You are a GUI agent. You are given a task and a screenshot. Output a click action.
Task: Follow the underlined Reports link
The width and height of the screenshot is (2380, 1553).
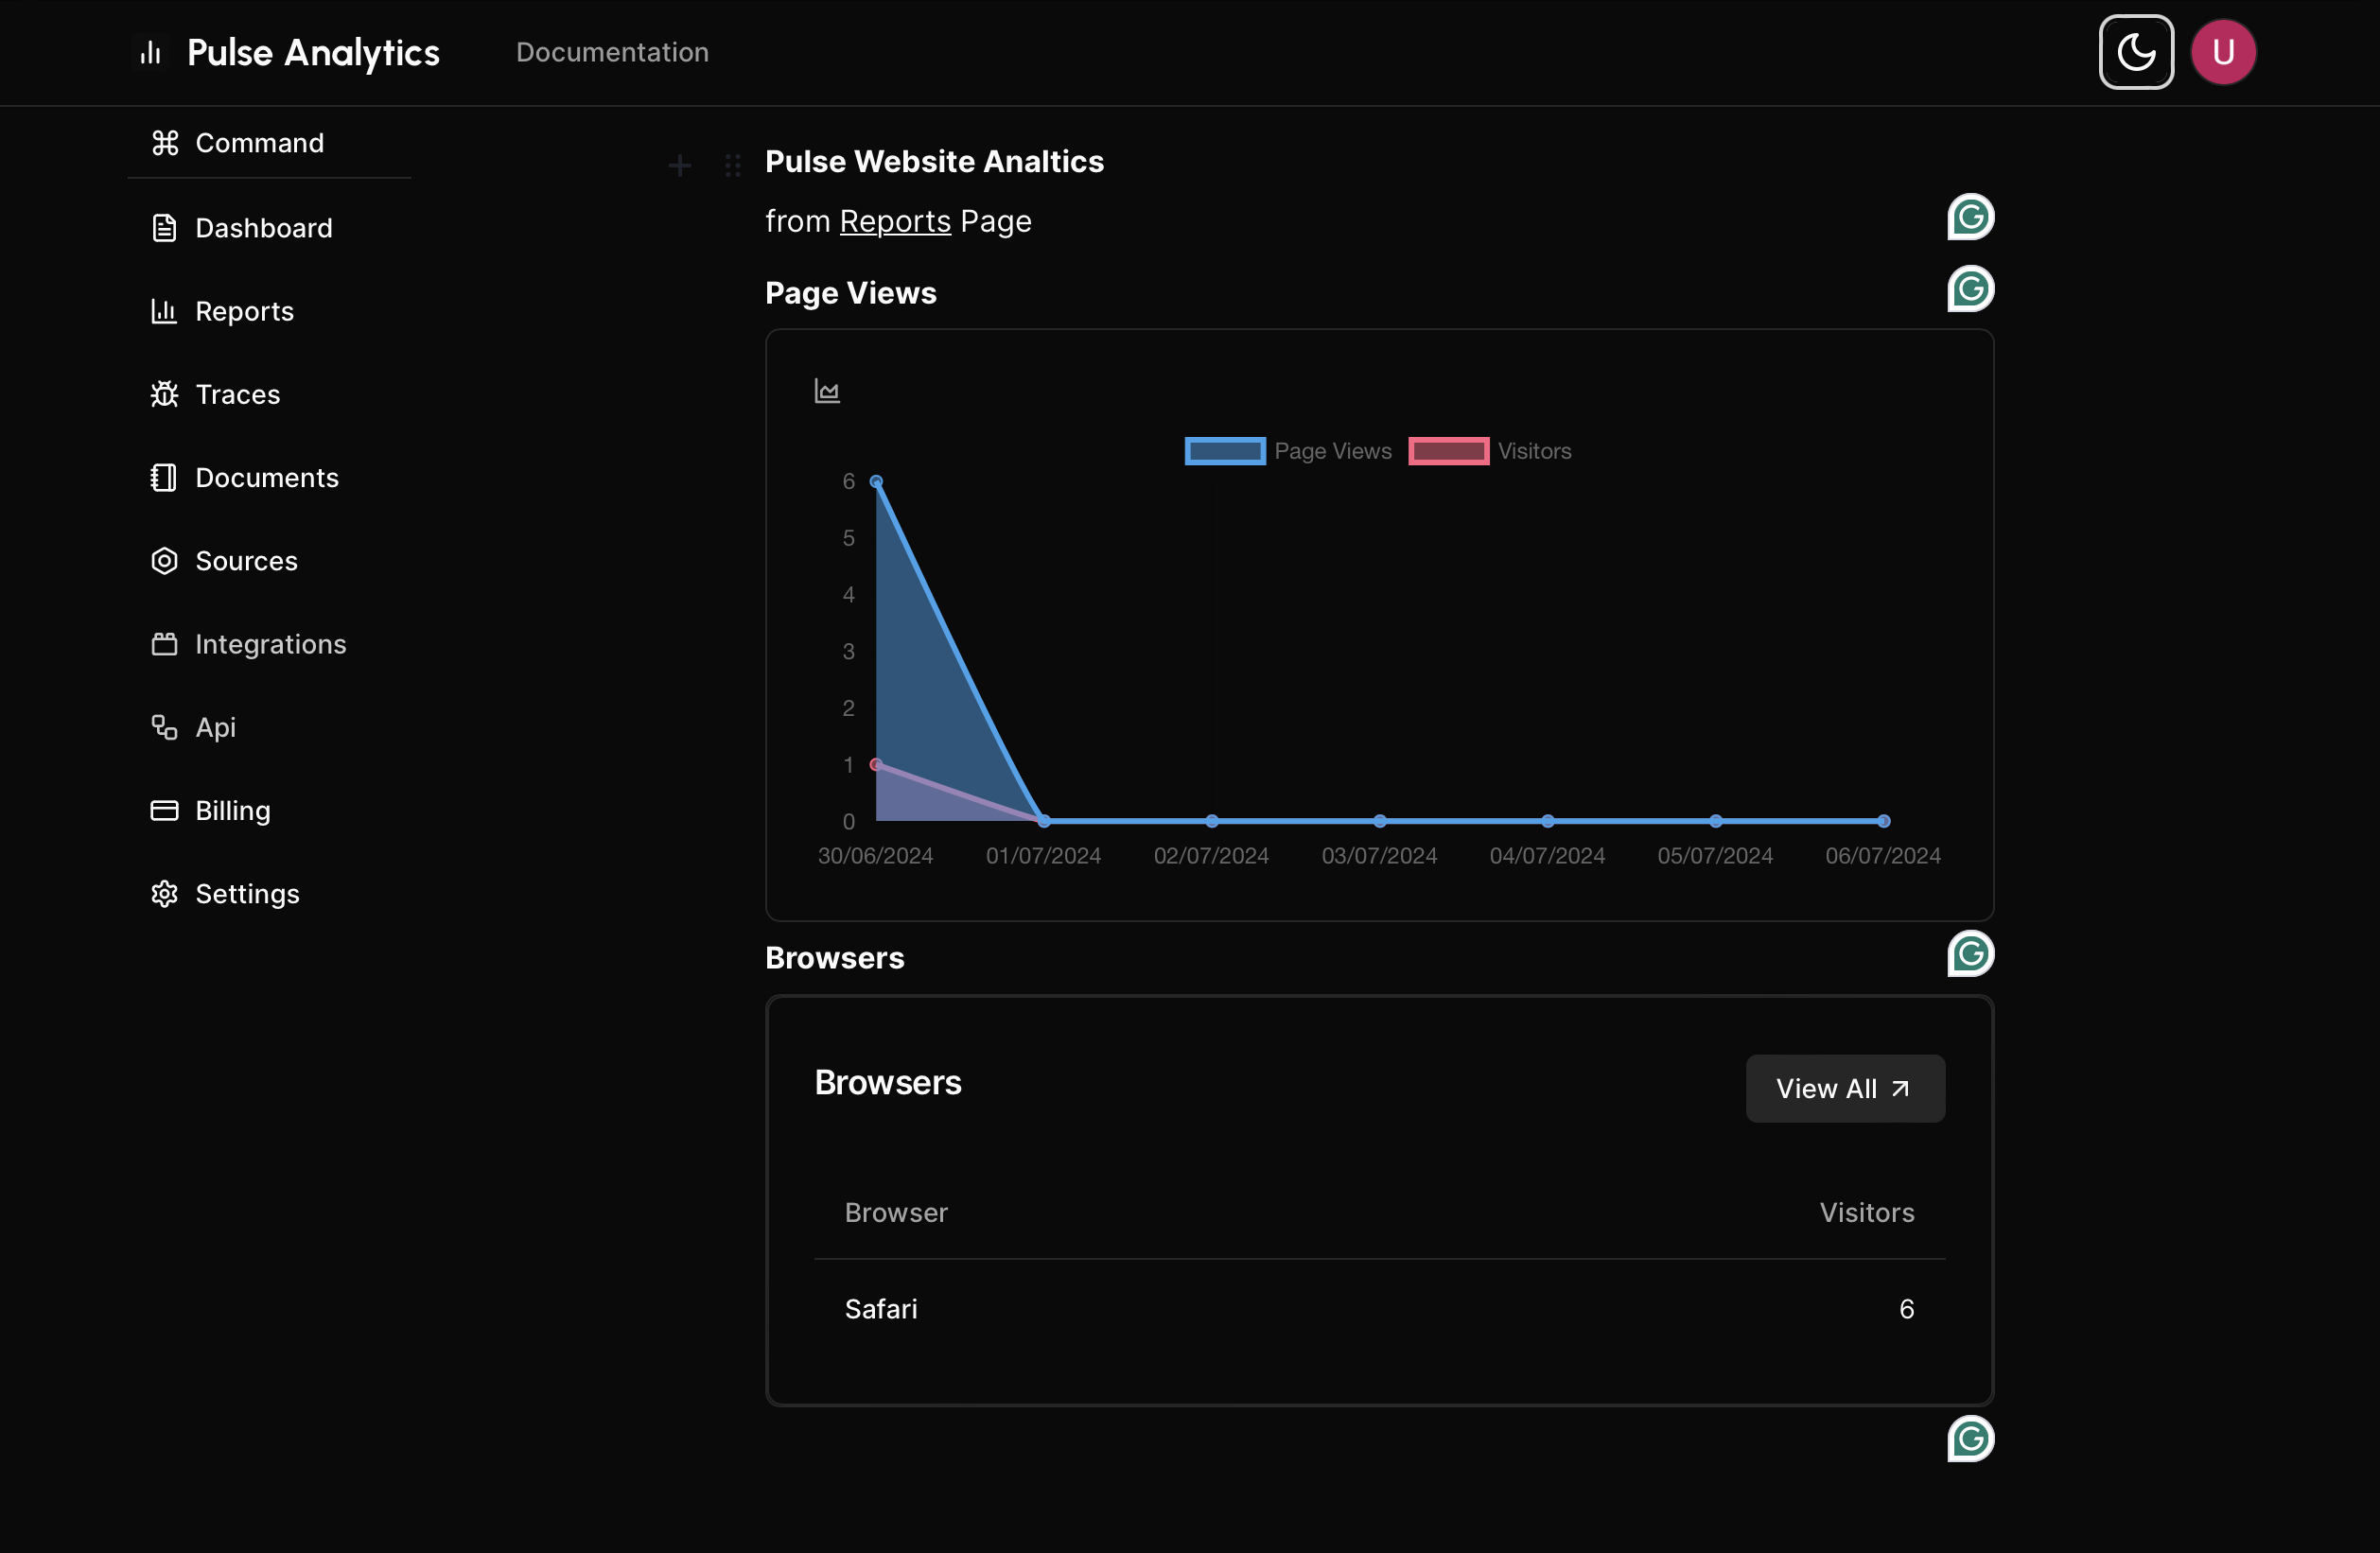895,221
